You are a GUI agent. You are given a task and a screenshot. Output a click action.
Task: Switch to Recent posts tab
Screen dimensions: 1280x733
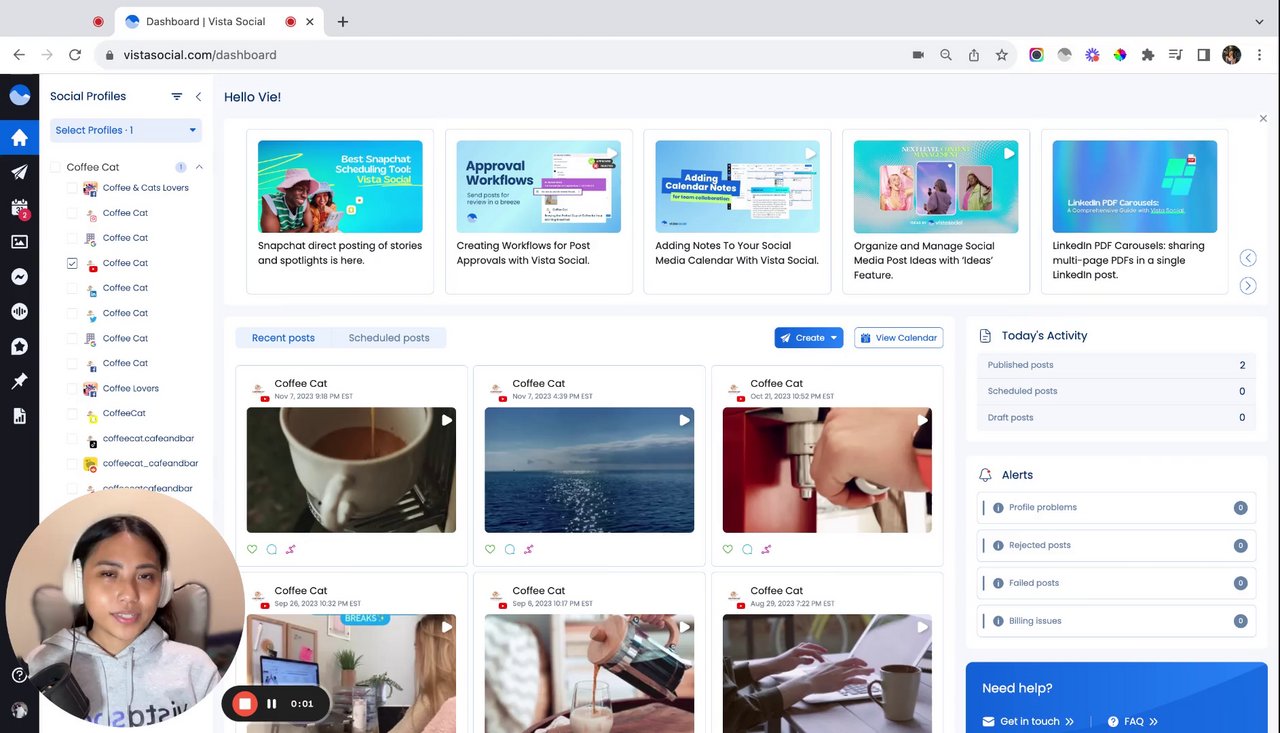(283, 338)
